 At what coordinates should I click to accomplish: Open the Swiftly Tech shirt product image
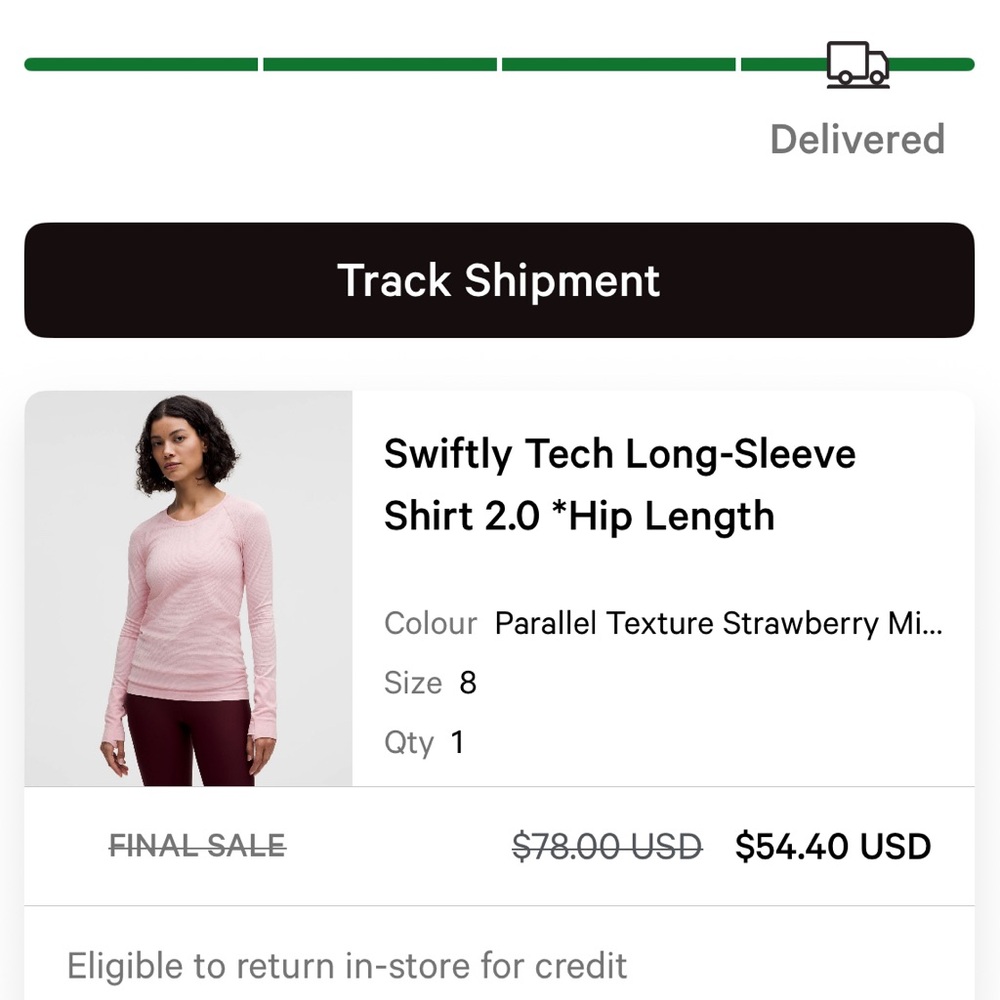[190, 590]
